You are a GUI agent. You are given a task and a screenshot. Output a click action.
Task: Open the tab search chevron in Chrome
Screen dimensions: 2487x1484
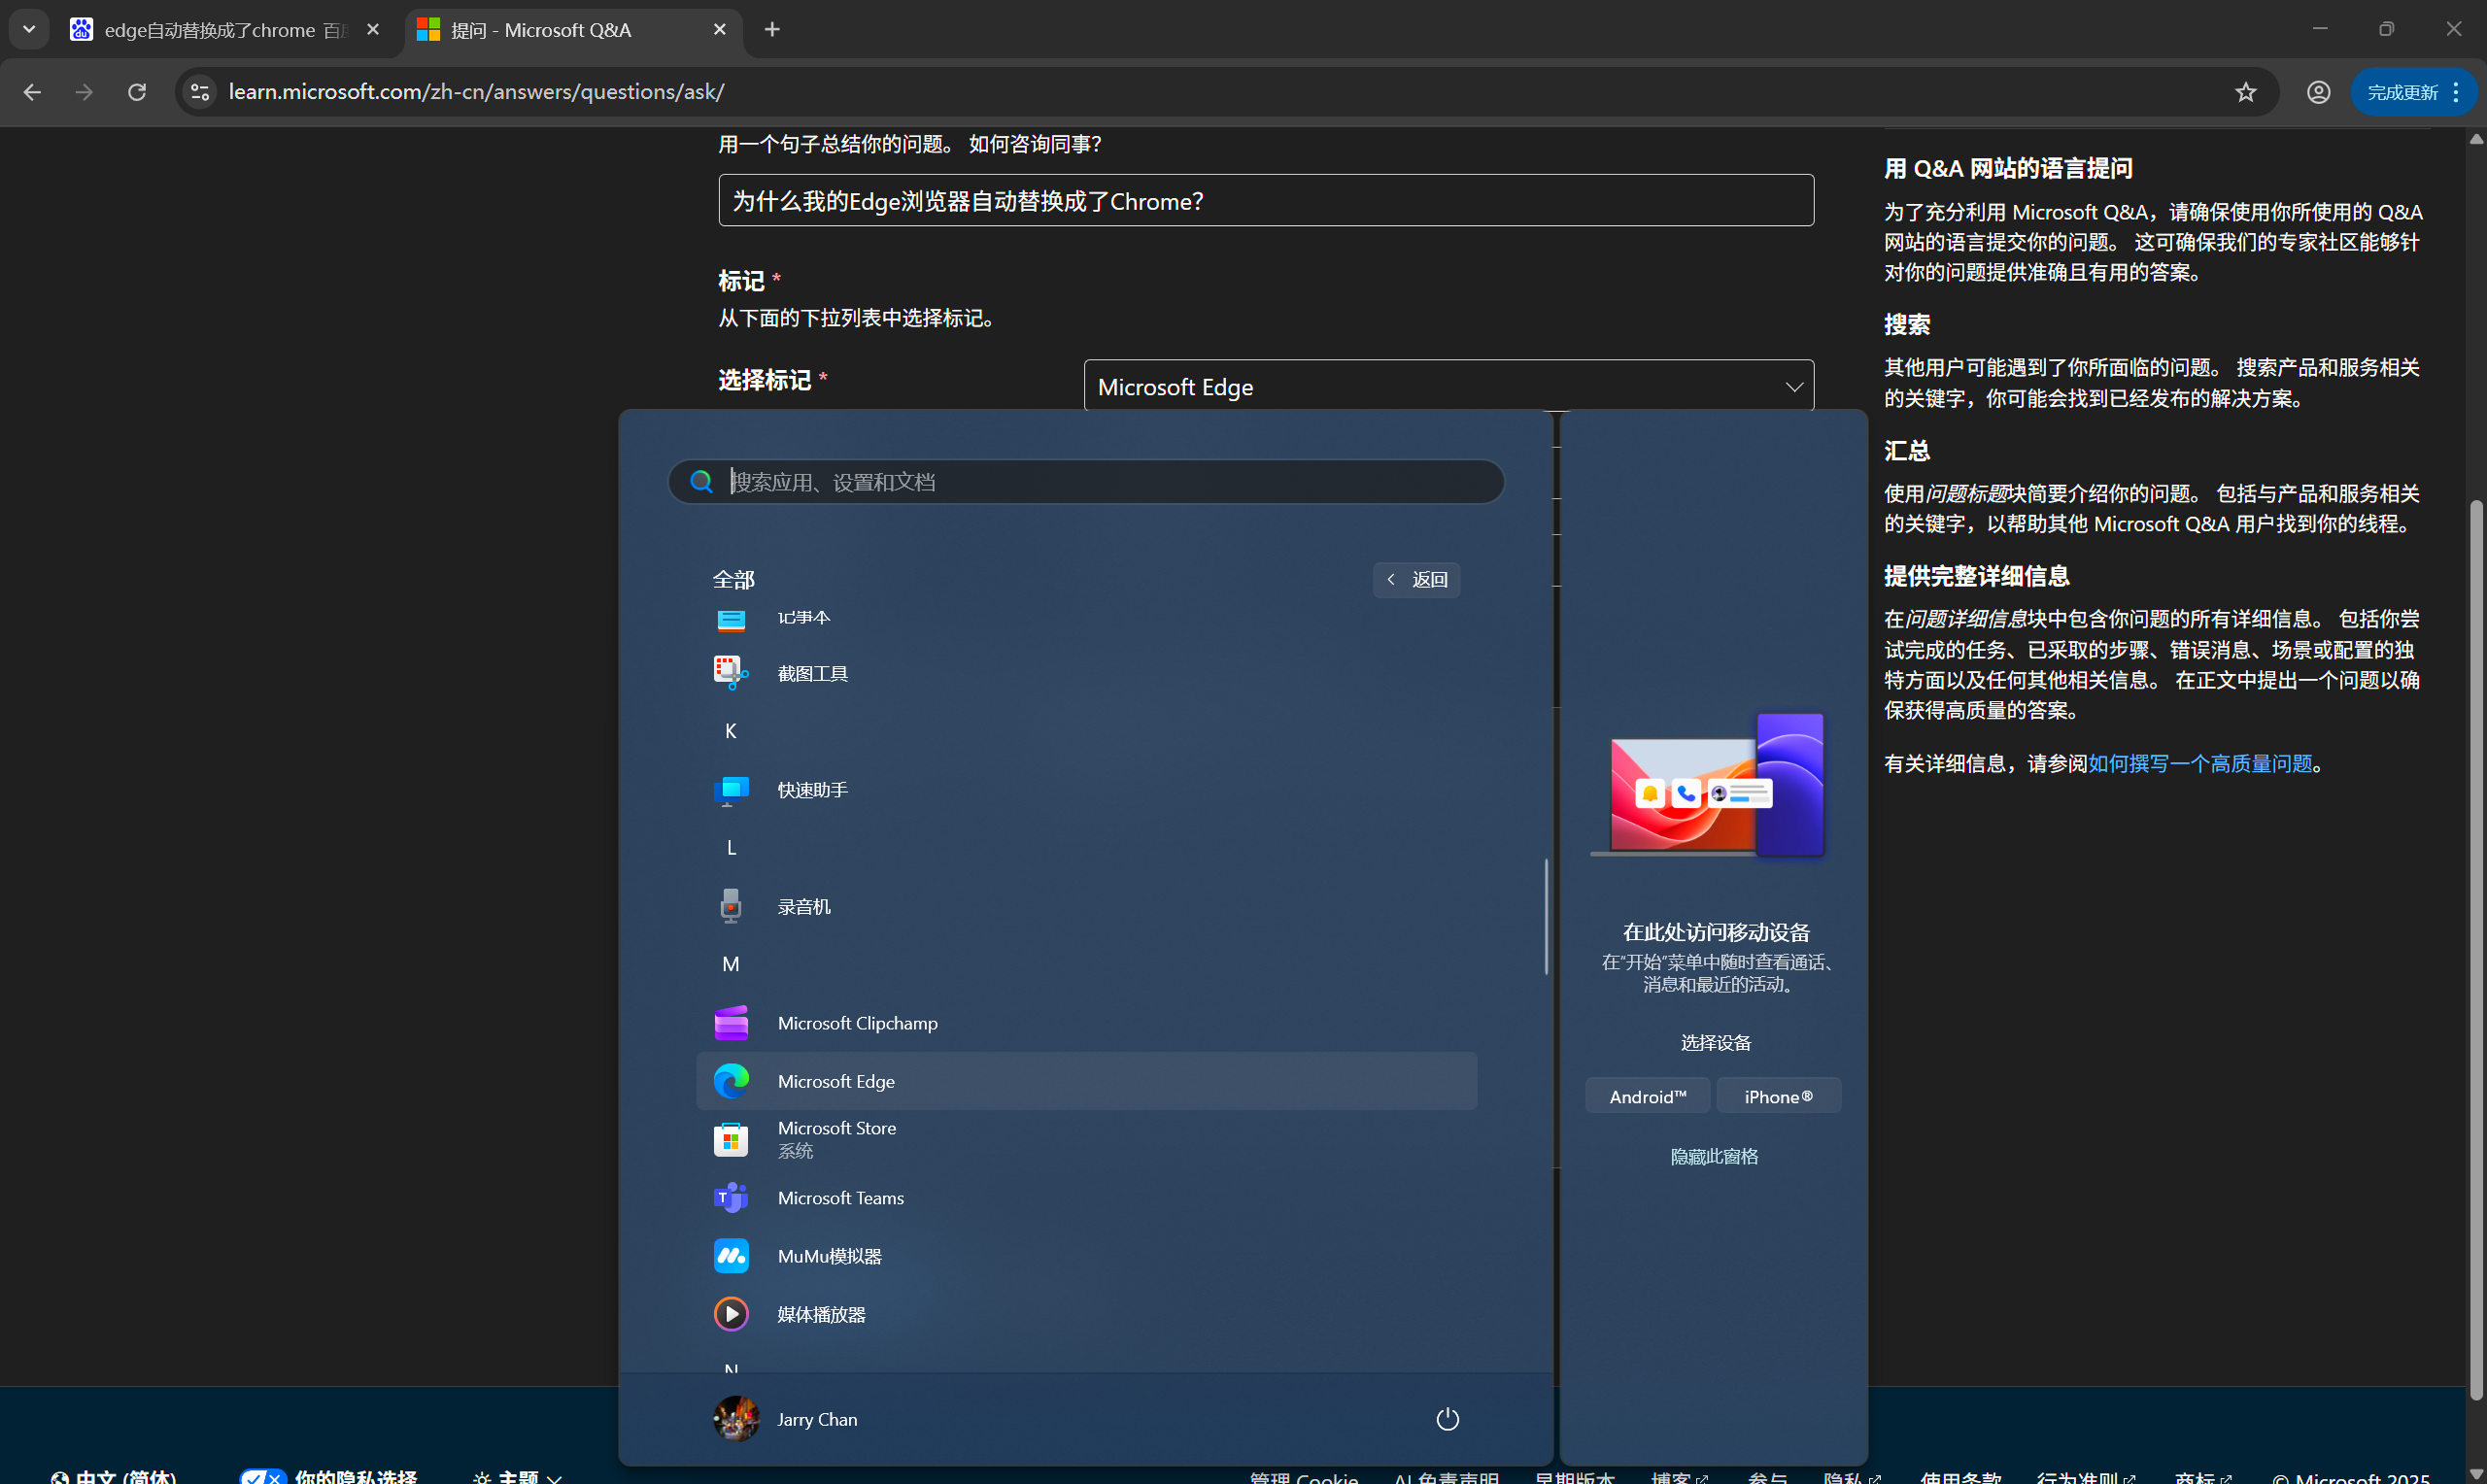coord(27,29)
